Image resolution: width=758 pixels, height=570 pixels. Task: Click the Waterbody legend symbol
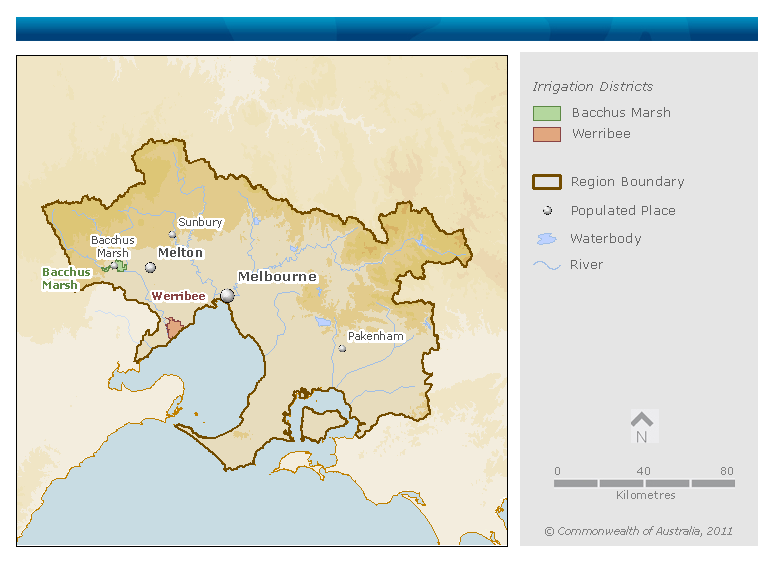[x=547, y=238]
